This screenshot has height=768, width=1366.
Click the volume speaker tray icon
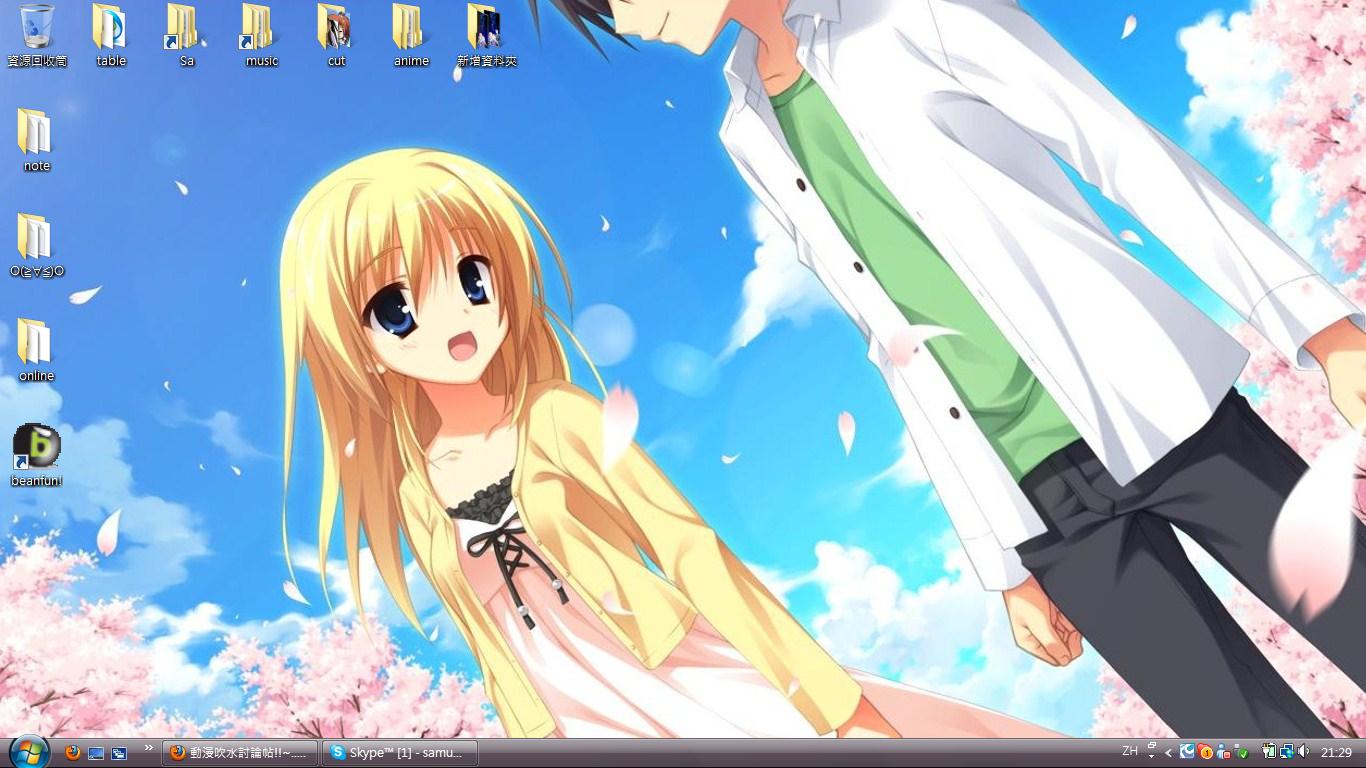1303,752
